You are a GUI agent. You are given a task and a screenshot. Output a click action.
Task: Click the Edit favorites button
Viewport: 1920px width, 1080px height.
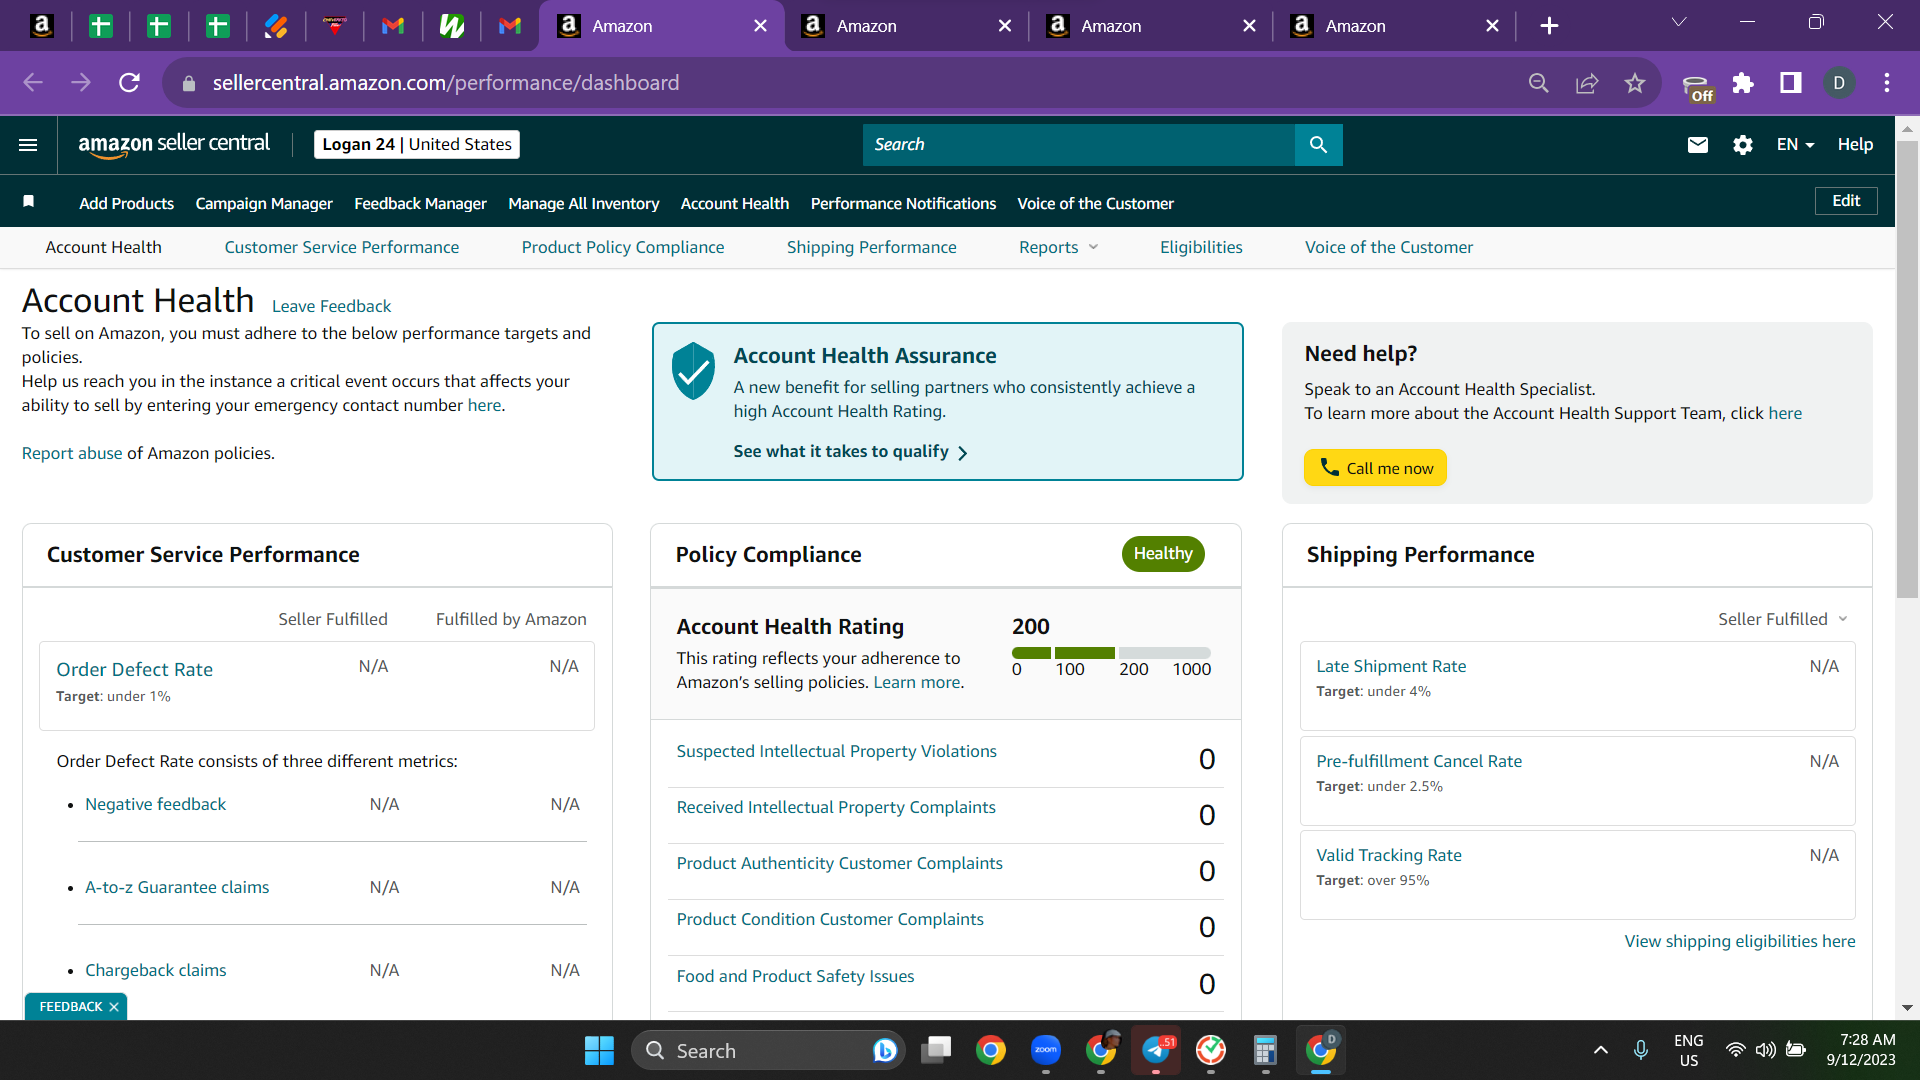click(x=1846, y=201)
